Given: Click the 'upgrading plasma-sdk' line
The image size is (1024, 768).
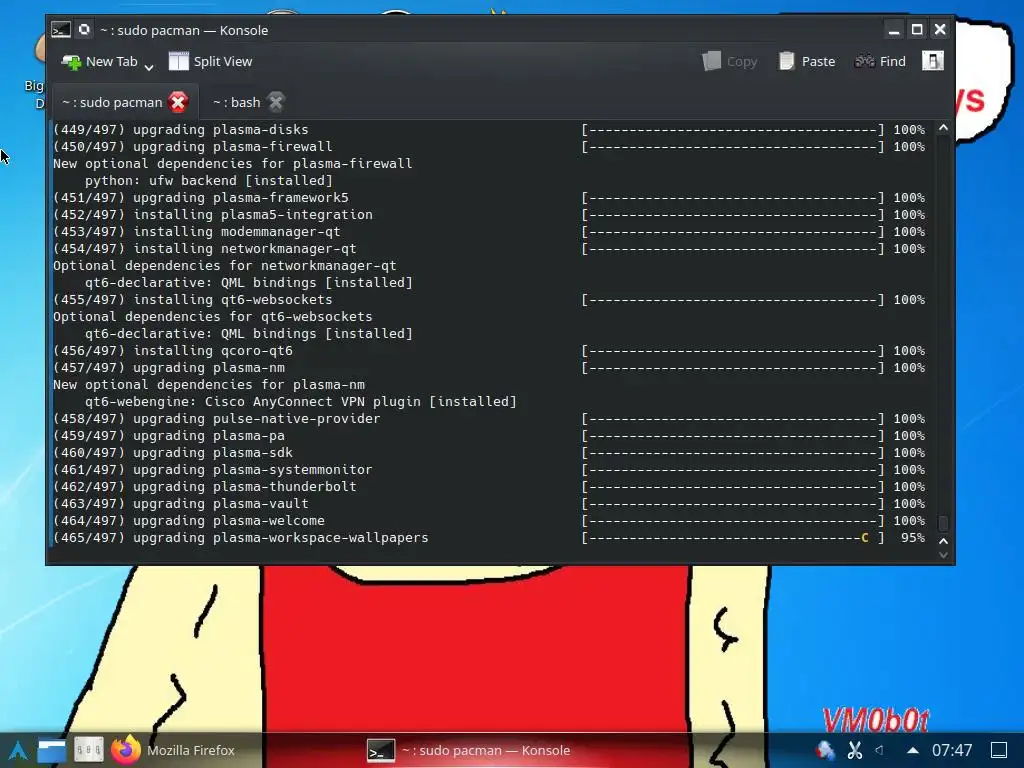Looking at the screenshot, I should pos(173,453).
